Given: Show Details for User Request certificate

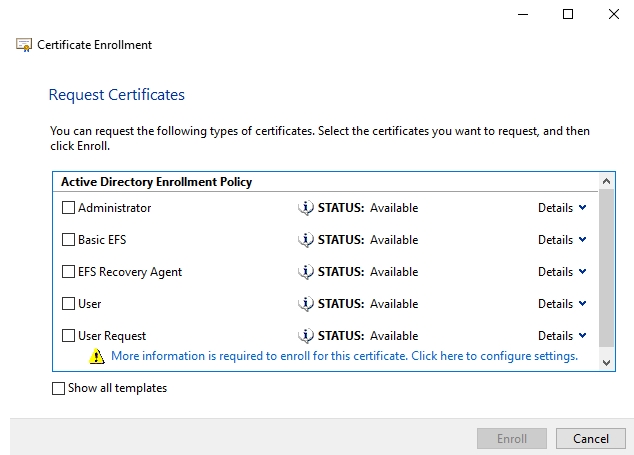Looking at the screenshot, I should click(x=562, y=336).
